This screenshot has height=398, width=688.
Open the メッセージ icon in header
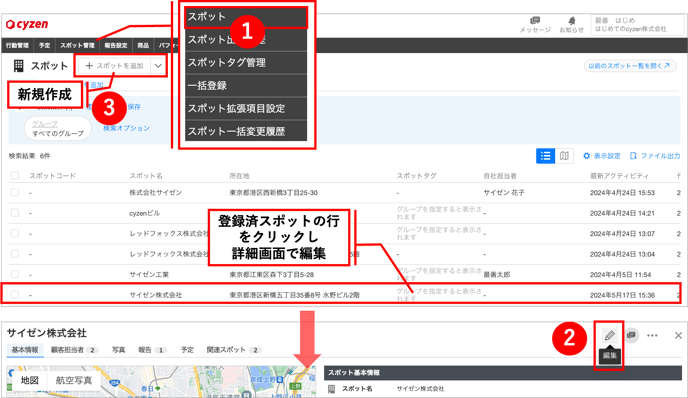(x=534, y=25)
